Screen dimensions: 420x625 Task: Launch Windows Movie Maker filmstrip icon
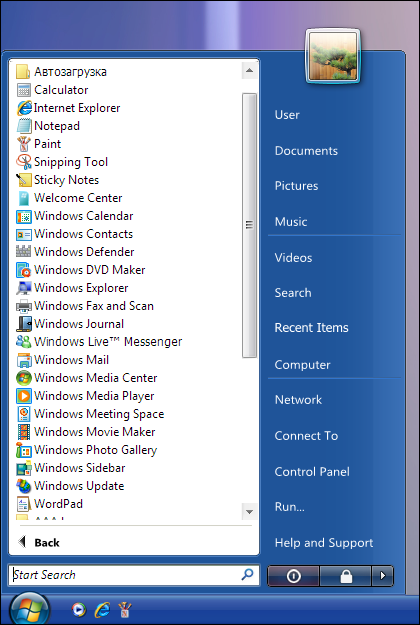point(24,432)
